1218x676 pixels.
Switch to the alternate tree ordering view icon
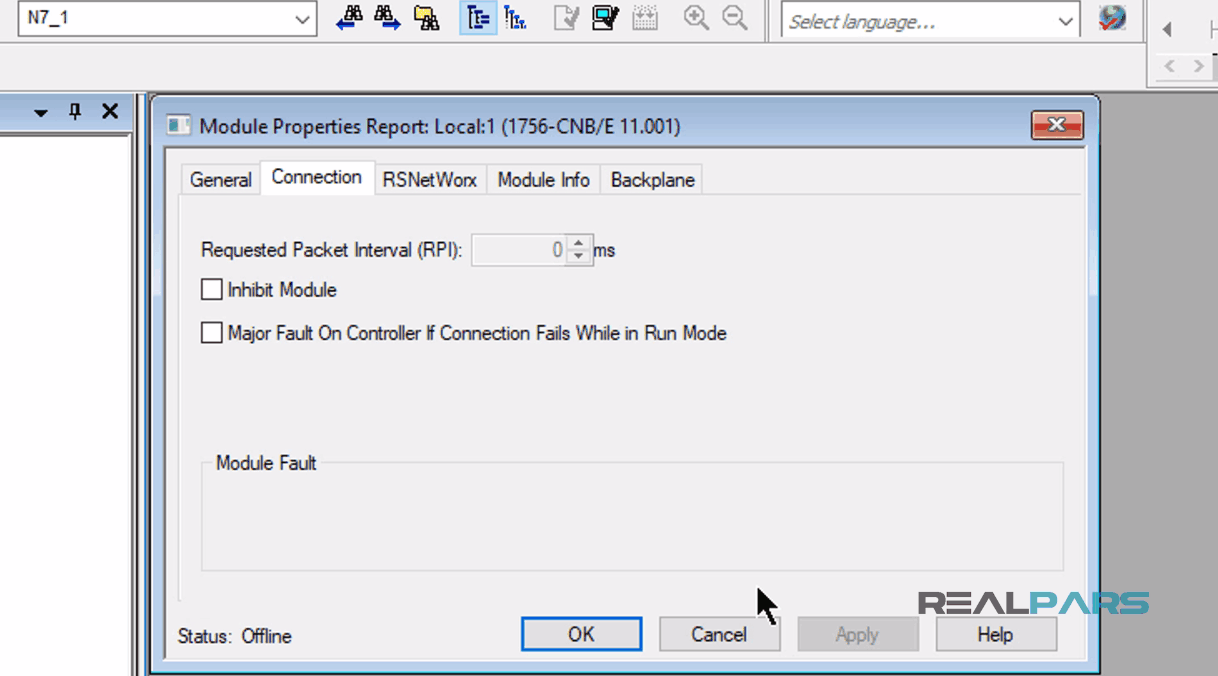coord(515,18)
